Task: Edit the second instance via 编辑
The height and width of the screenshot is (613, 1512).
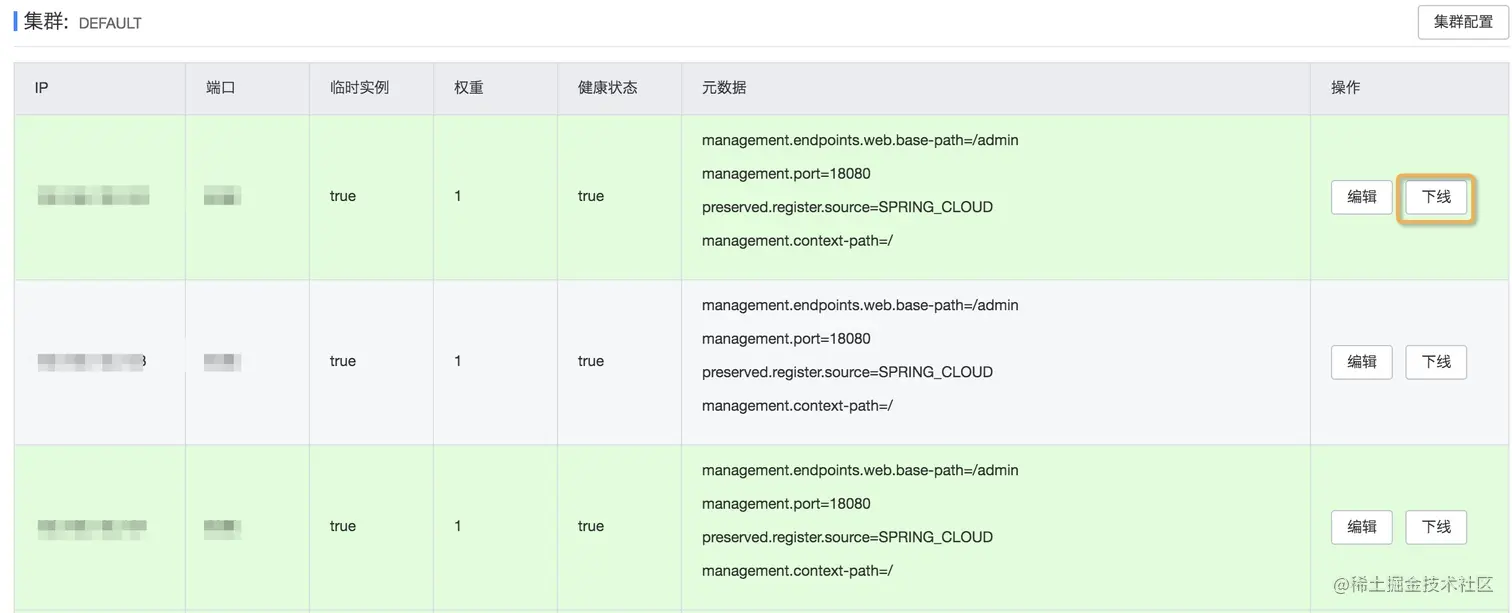Action: (1361, 362)
